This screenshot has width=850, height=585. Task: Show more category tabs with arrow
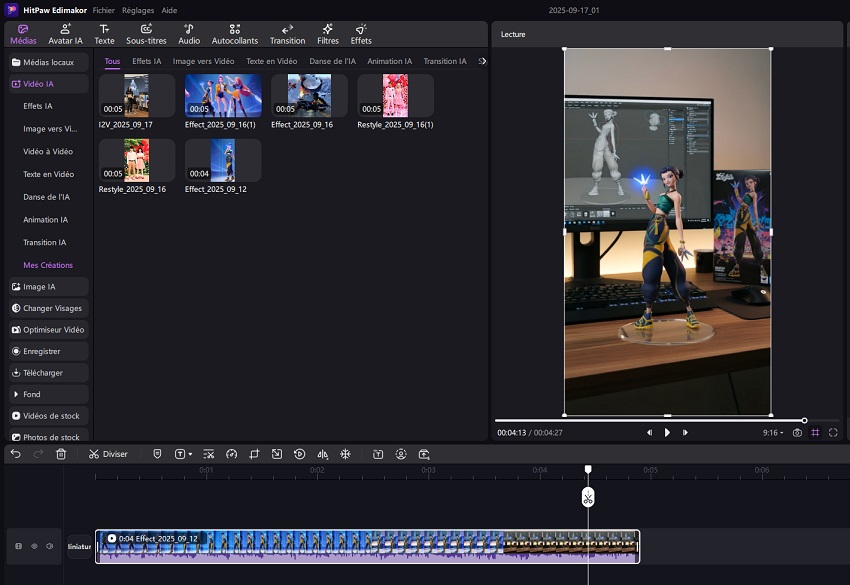(482, 61)
